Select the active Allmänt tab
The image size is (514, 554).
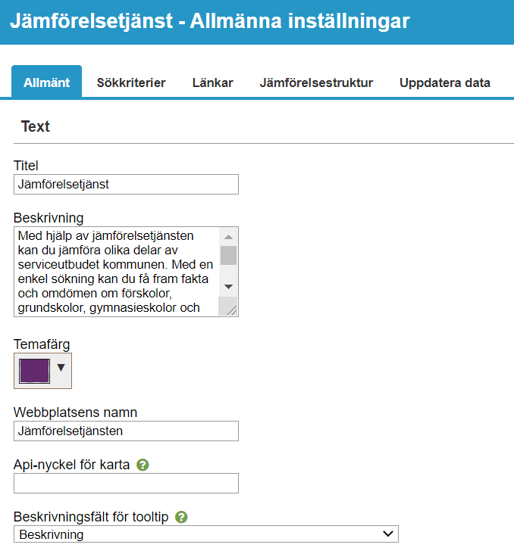(x=47, y=81)
